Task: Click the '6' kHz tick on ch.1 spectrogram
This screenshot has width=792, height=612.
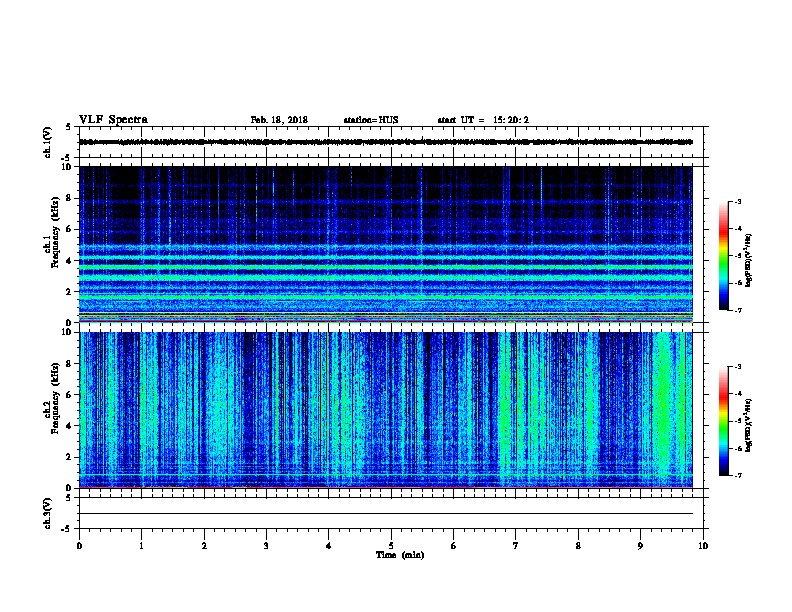Action: point(69,229)
